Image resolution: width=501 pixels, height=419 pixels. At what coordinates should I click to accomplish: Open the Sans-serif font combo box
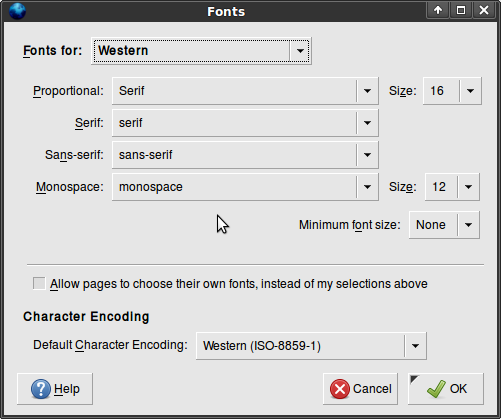(245, 155)
